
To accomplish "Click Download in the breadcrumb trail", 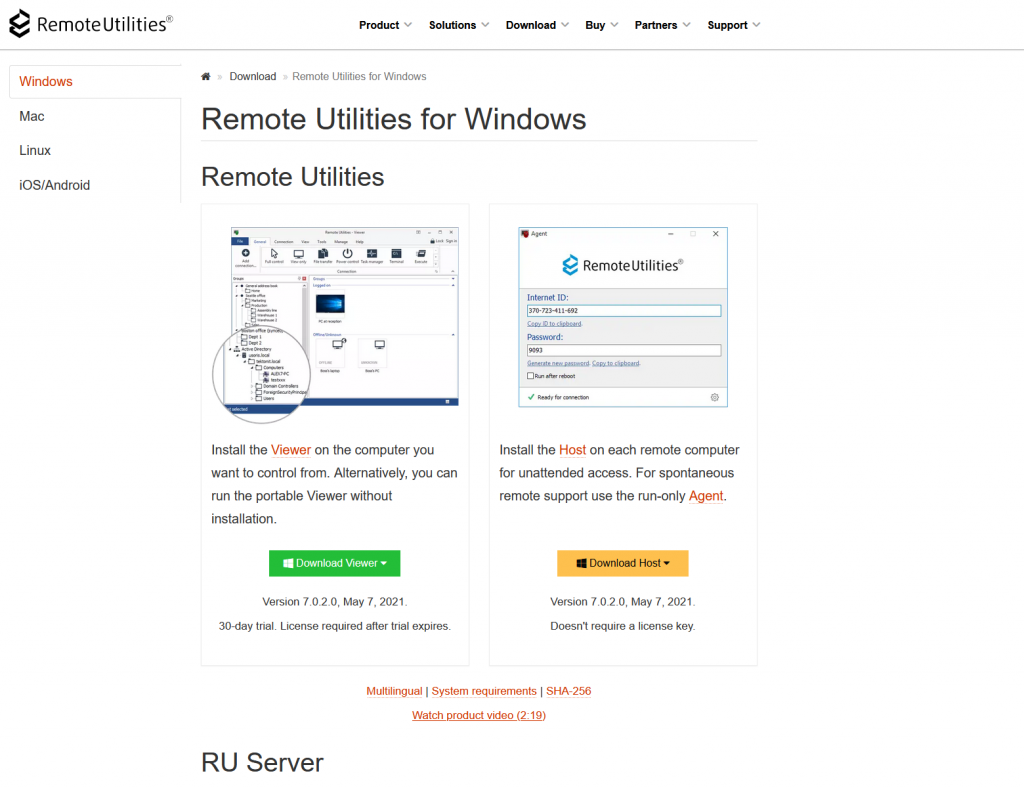I will [x=253, y=75].
